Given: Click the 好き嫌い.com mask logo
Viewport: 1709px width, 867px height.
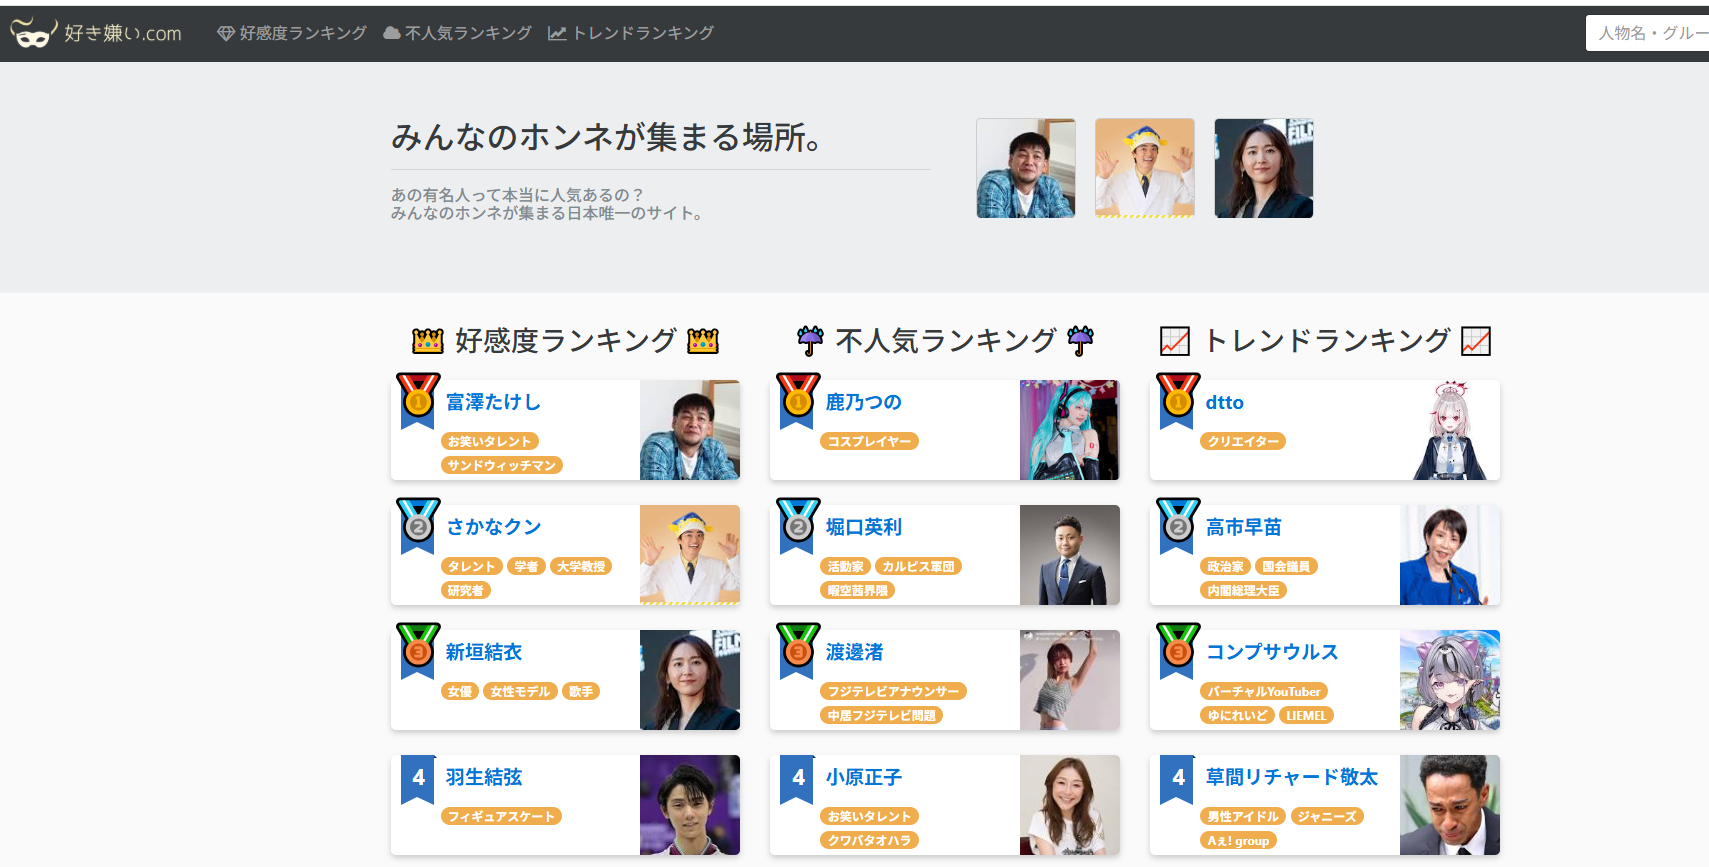Looking at the screenshot, I should (x=30, y=34).
